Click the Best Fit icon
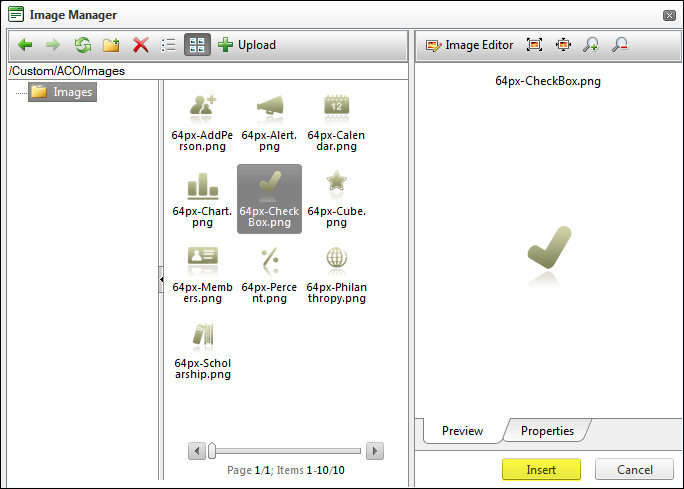The image size is (684, 489). pyautogui.click(x=535, y=45)
